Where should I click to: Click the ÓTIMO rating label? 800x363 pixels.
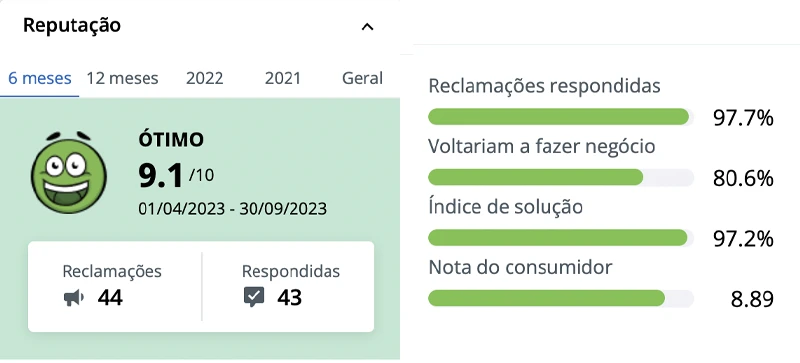point(171,140)
